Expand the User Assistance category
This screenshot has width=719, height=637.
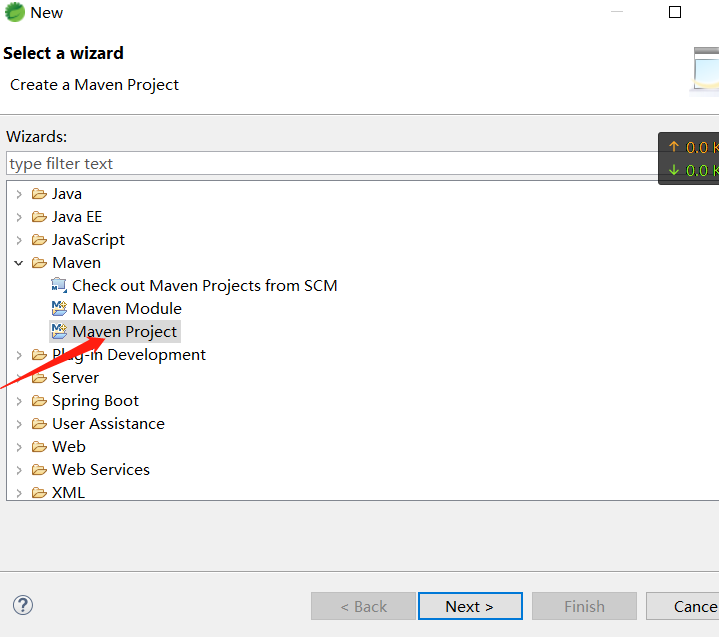pos(19,424)
